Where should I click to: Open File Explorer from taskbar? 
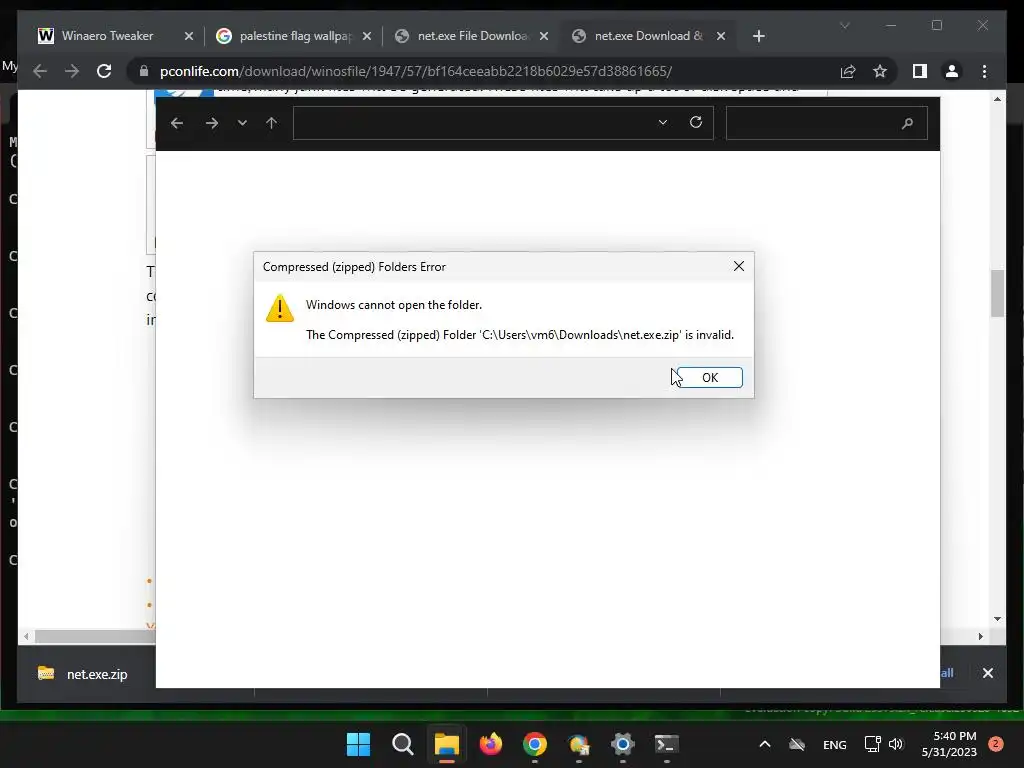coord(447,744)
